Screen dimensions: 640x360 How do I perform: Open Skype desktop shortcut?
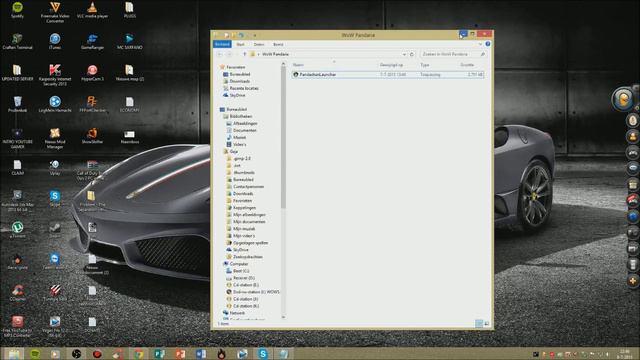pos(55,199)
